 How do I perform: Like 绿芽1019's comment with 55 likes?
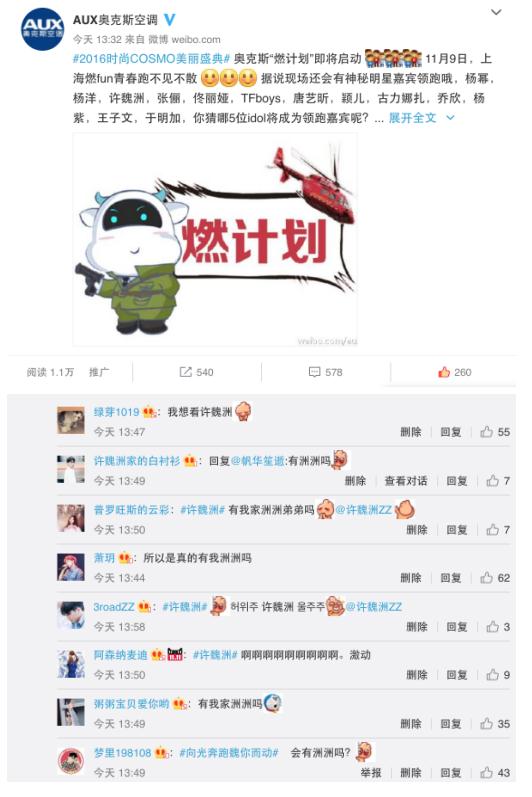(x=495, y=432)
